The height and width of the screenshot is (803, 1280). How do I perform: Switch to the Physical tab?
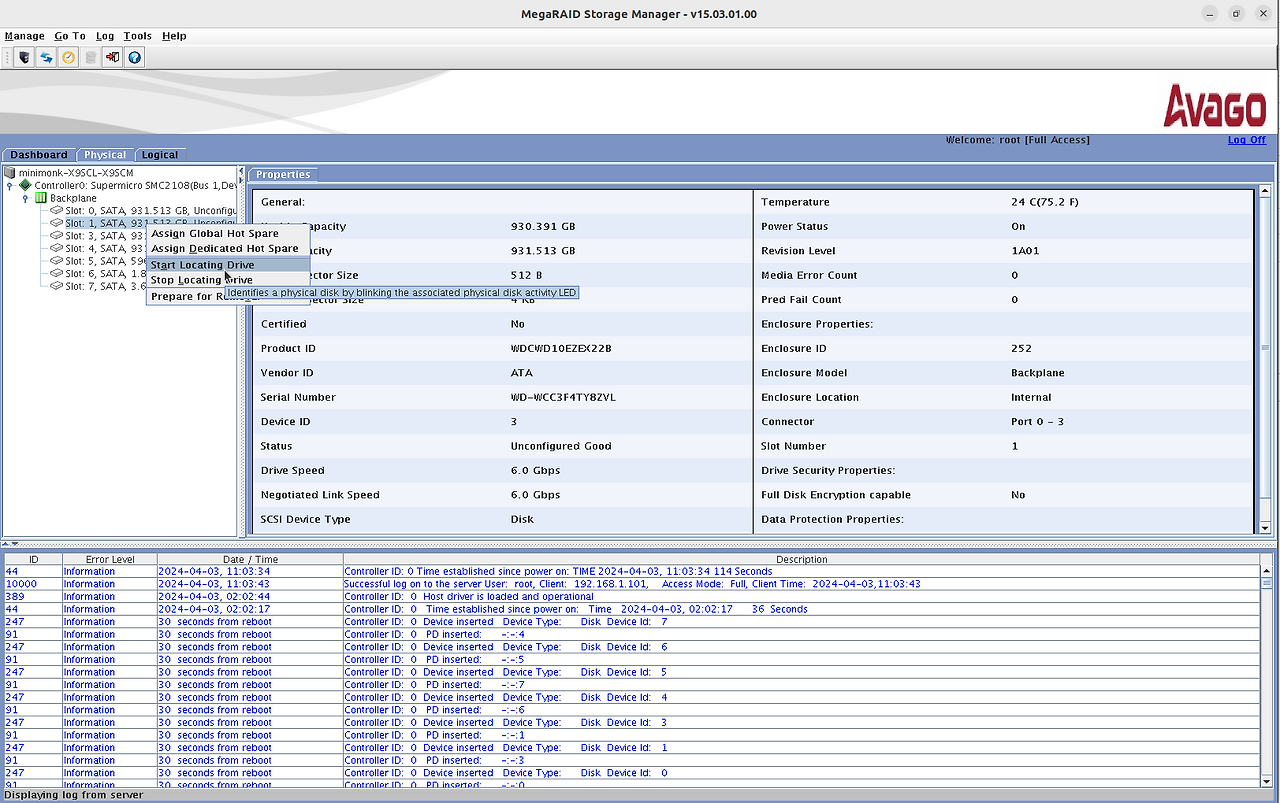[105, 155]
